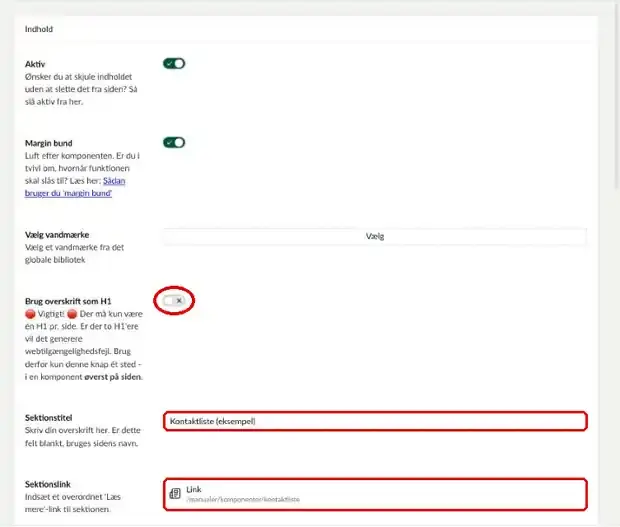Click the red circle after Vigtigt
Screen dimensions: 620x527
[72, 314]
